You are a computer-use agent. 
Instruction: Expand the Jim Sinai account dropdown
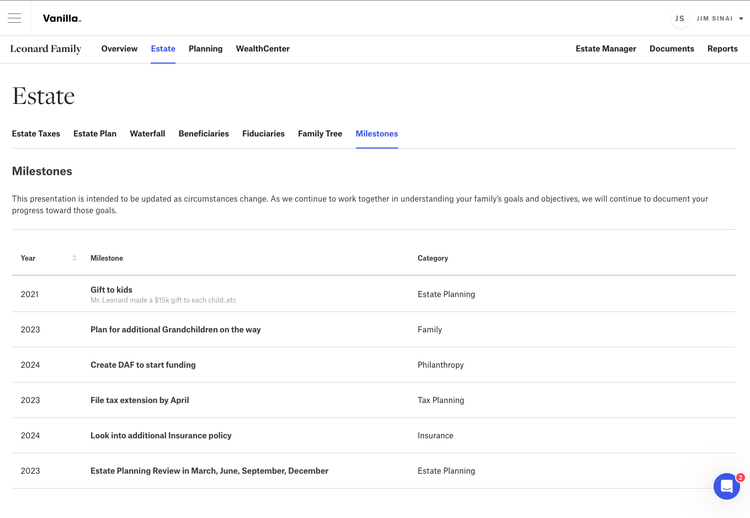click(741, 19)
